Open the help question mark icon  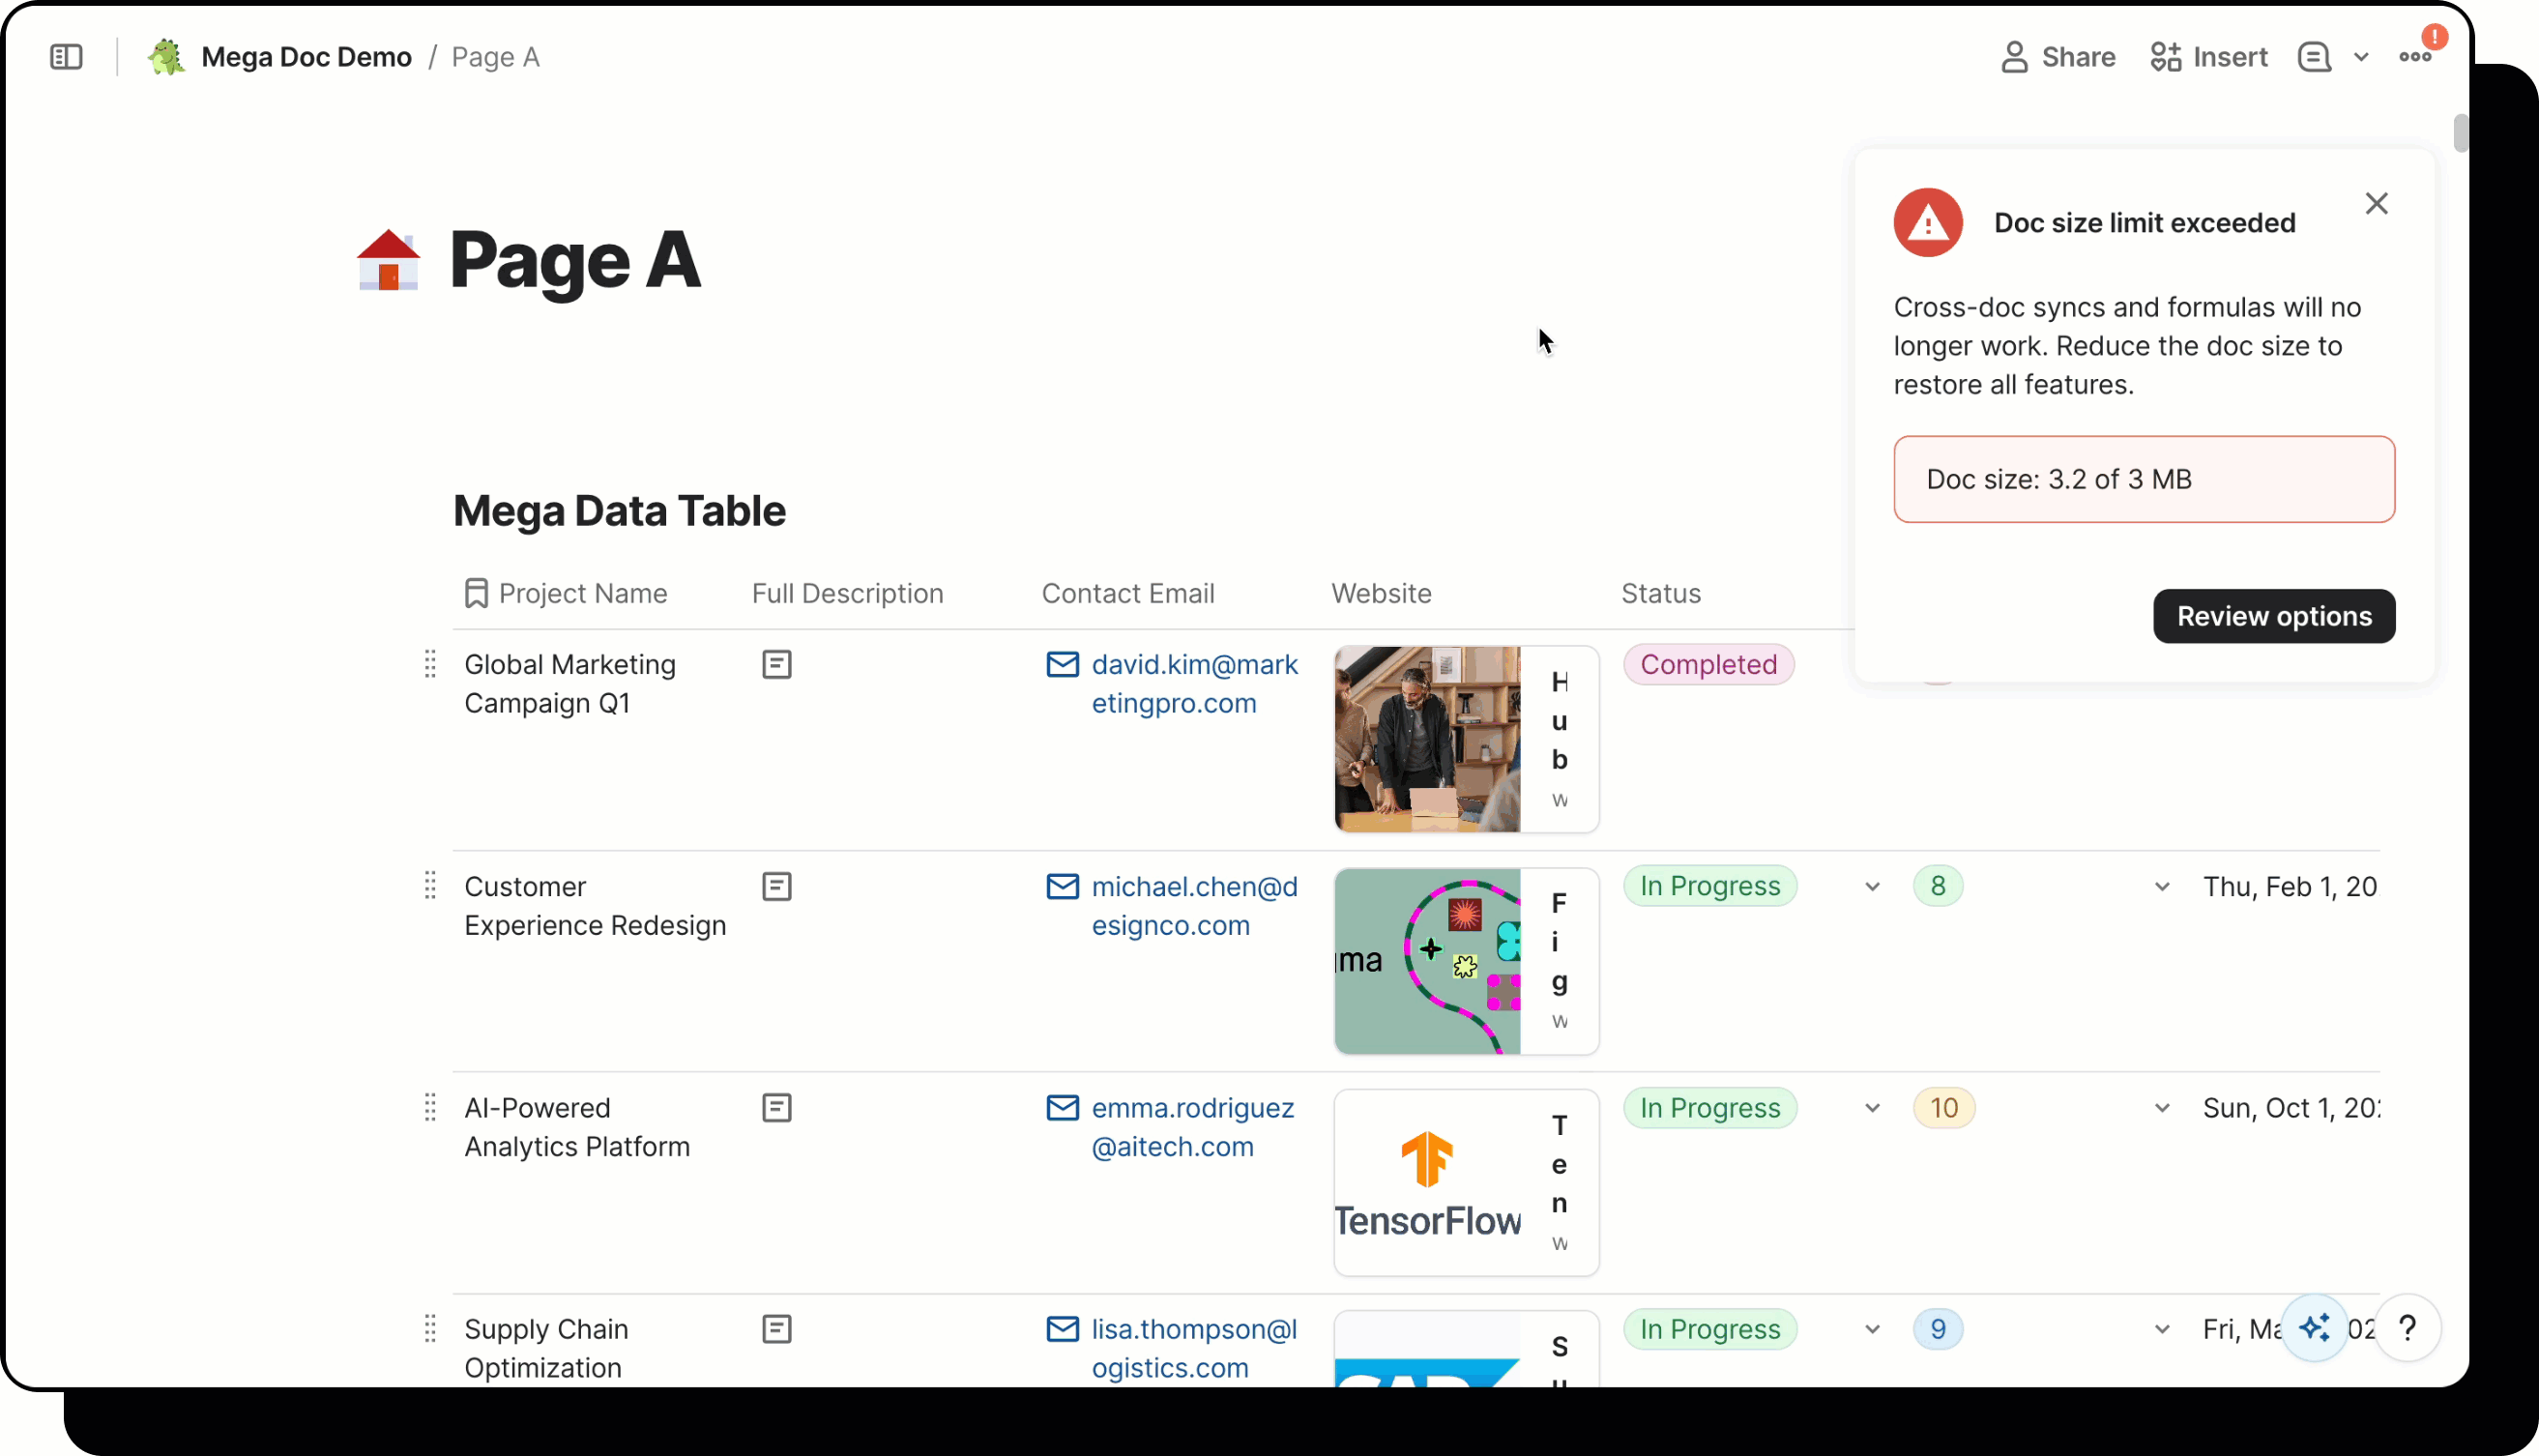(x=2407, y=1328)
